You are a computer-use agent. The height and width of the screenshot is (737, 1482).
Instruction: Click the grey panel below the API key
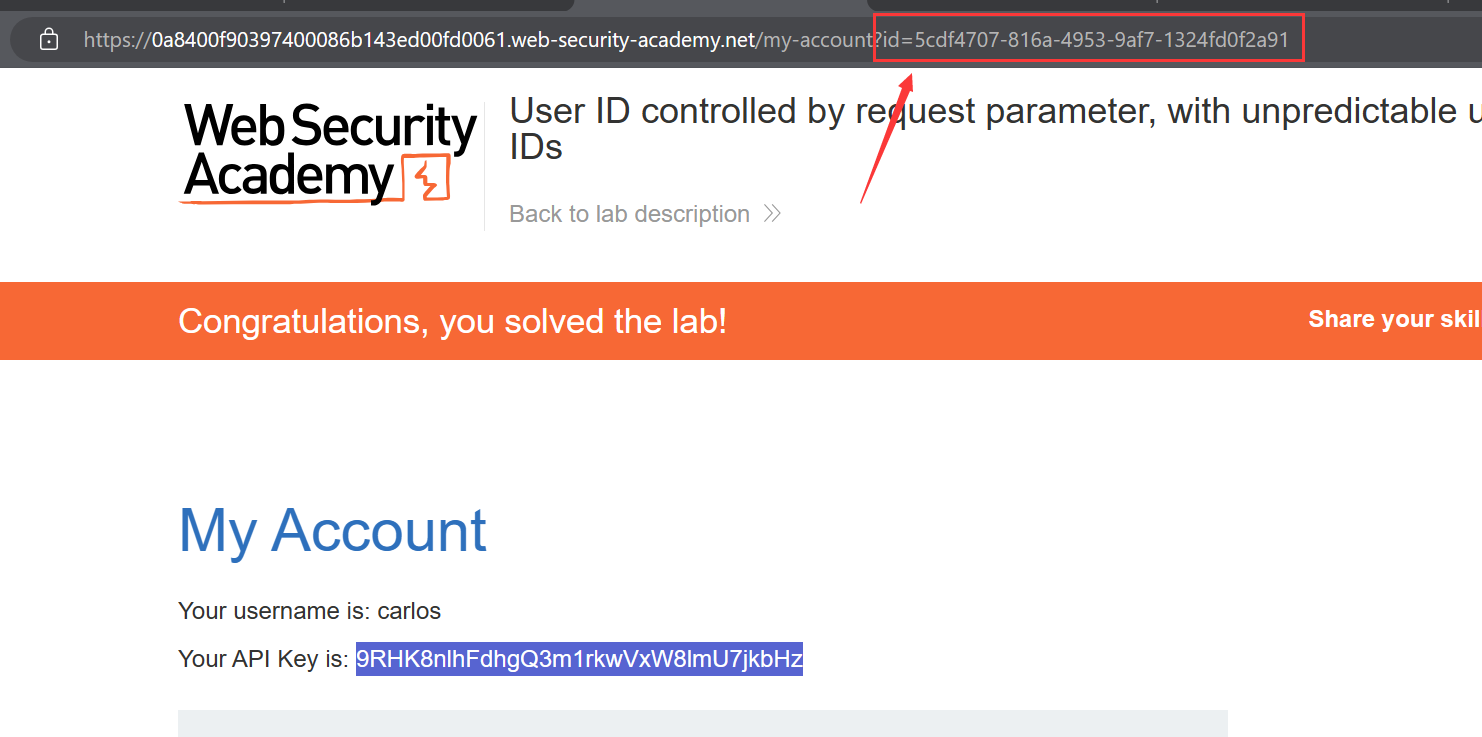click(x=702, y=723)
